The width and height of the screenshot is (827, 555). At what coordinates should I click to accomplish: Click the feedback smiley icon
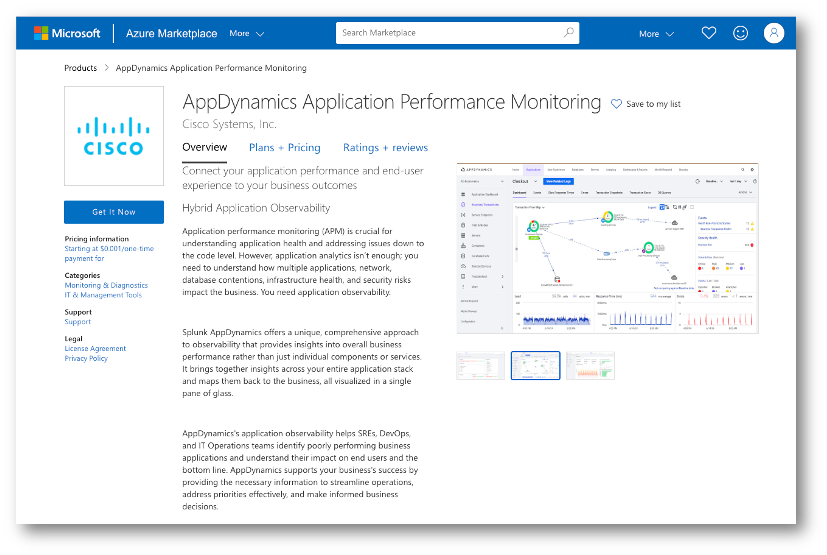tap(741, 33)
